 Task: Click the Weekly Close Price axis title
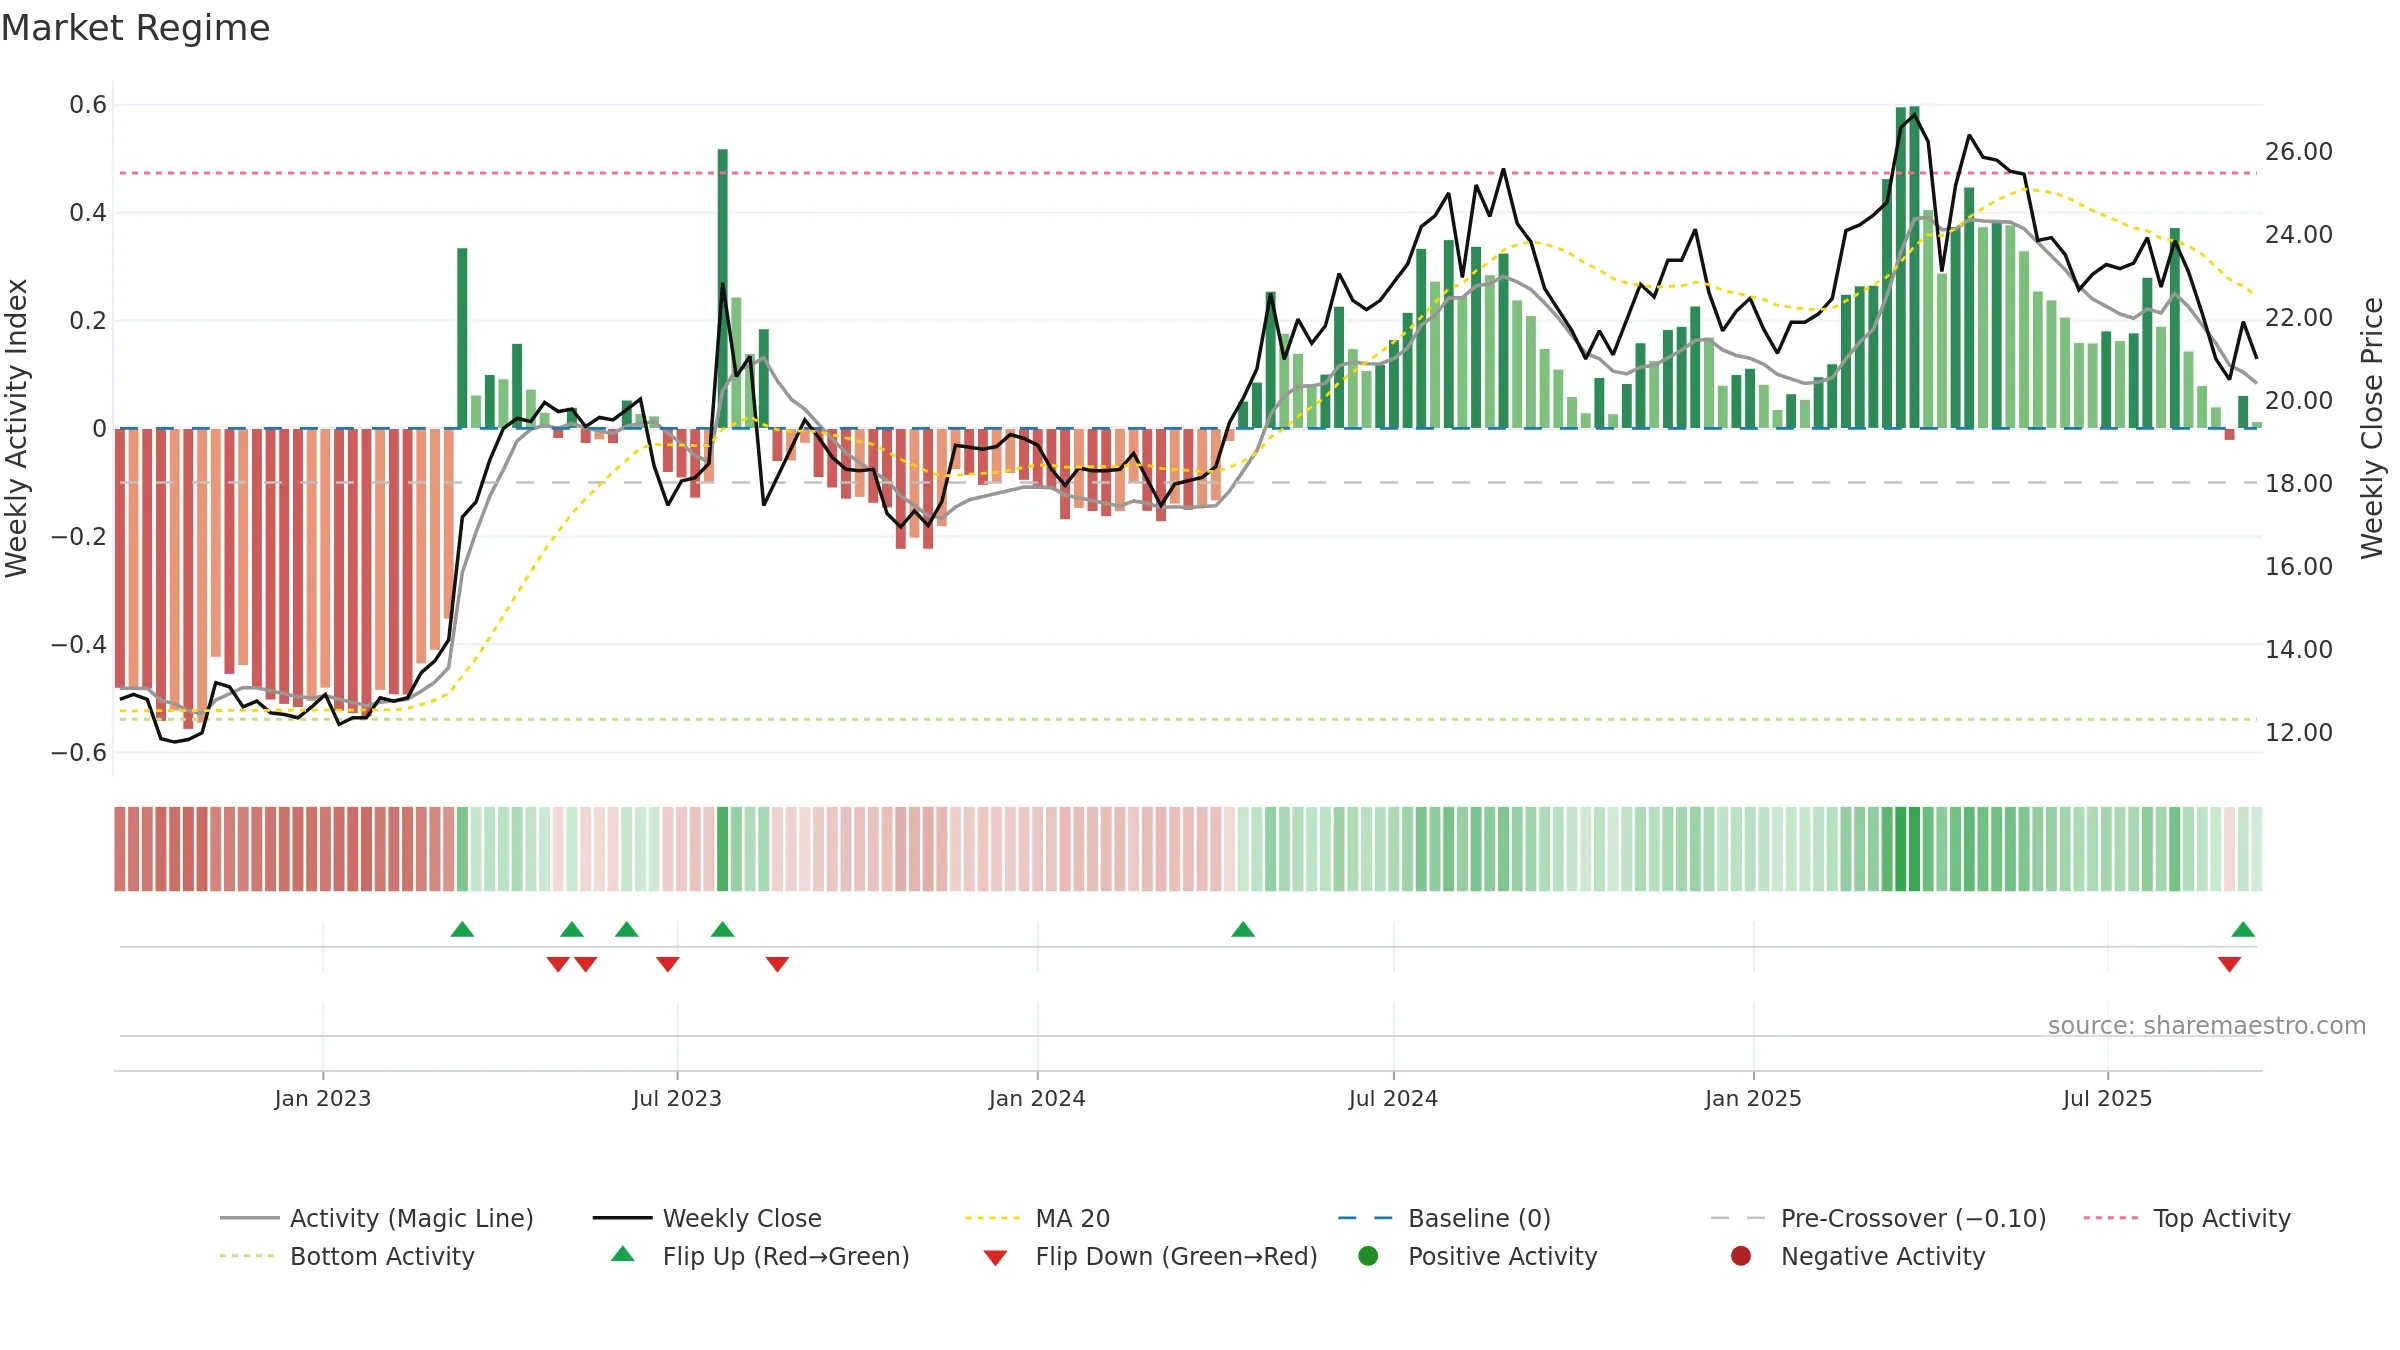coord(2372,428)
